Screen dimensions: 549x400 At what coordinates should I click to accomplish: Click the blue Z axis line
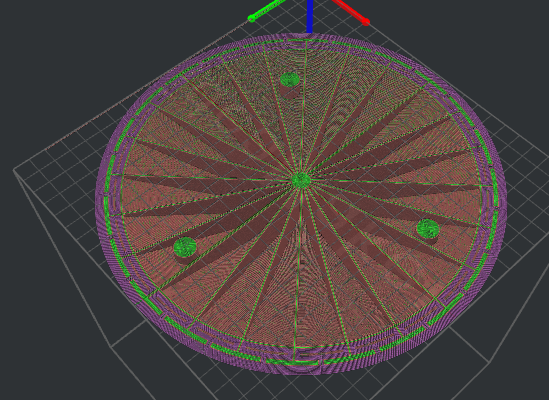(310, 16)
